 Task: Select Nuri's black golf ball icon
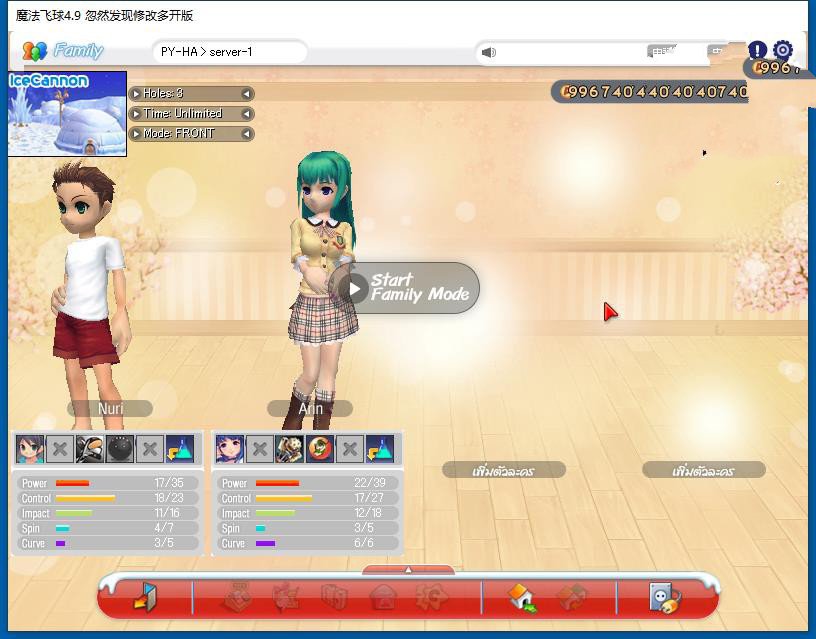pyautogui.click(x=120, y=449)
